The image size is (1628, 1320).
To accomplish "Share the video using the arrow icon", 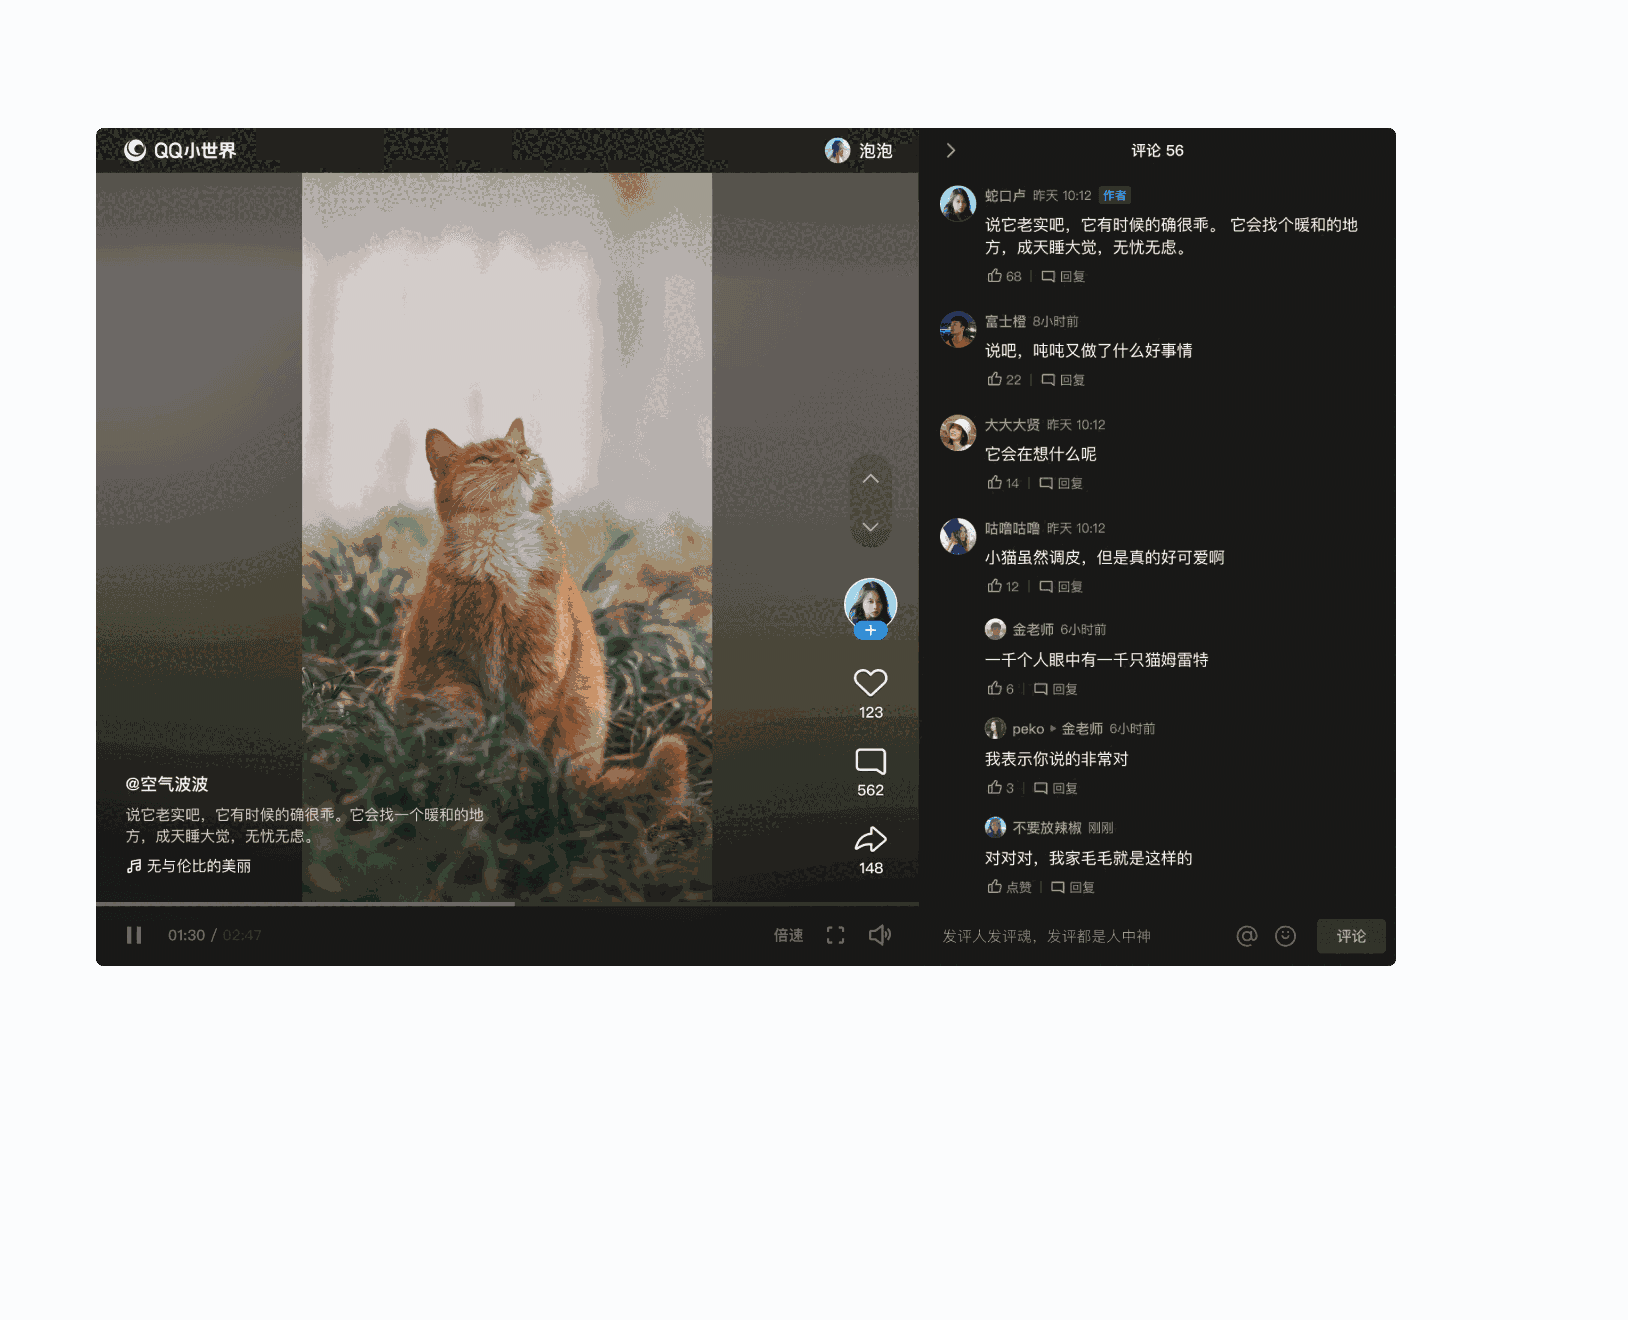I will tap(870, 839).
